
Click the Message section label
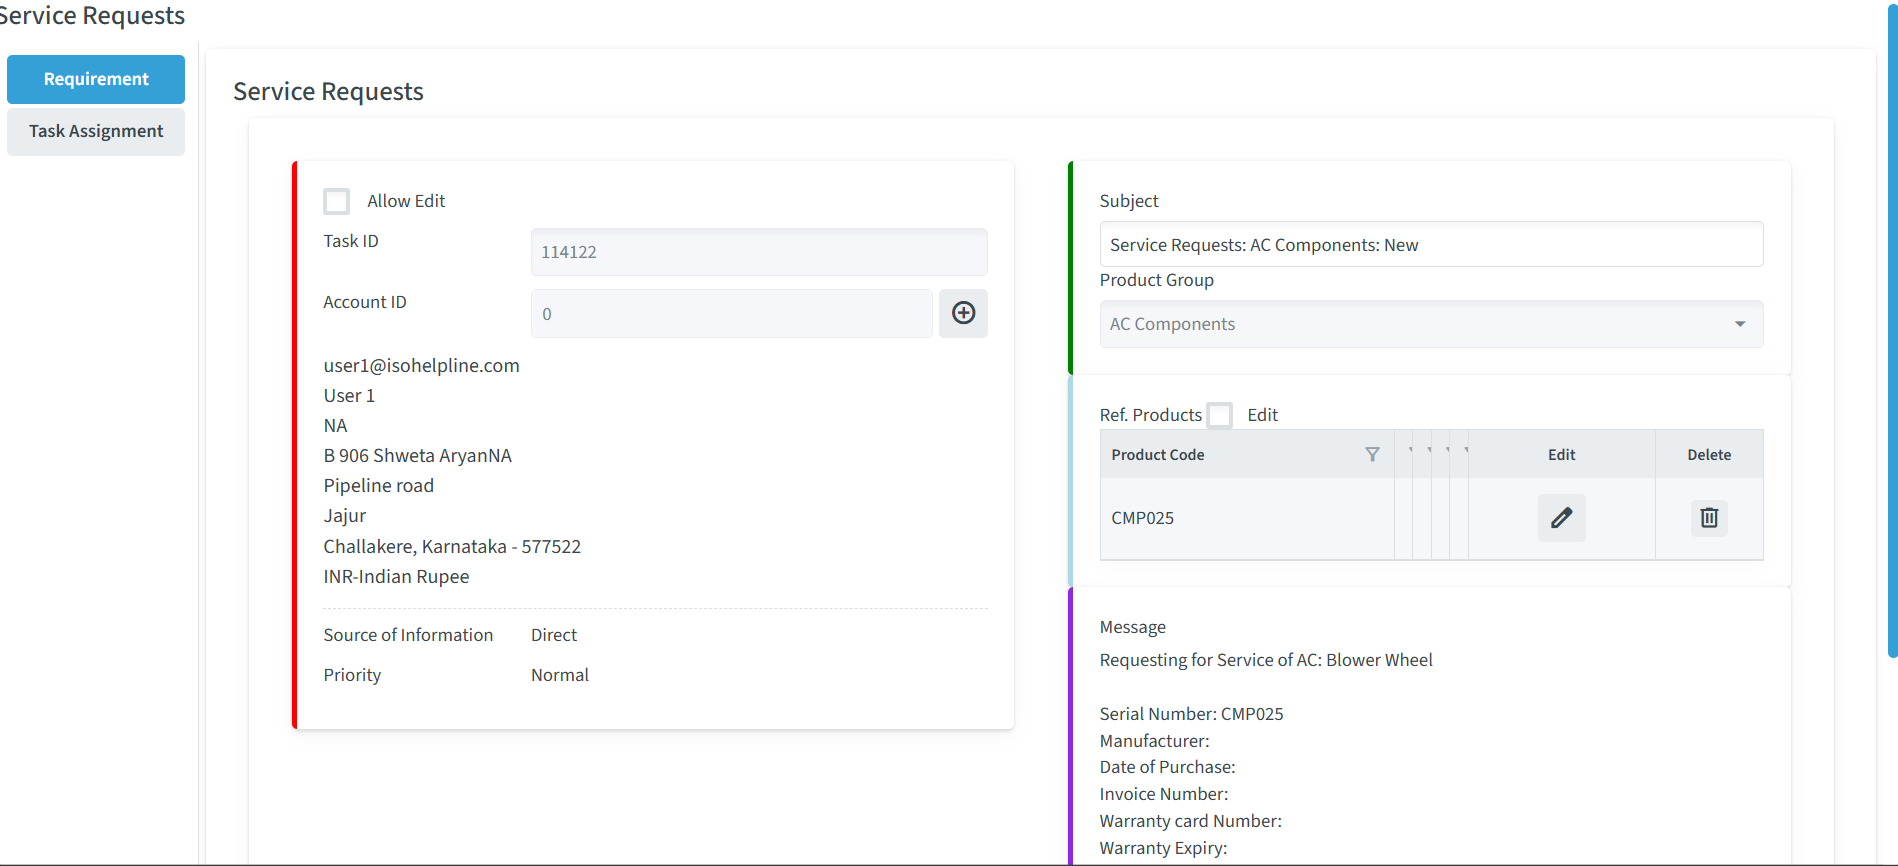[1132, 627]
